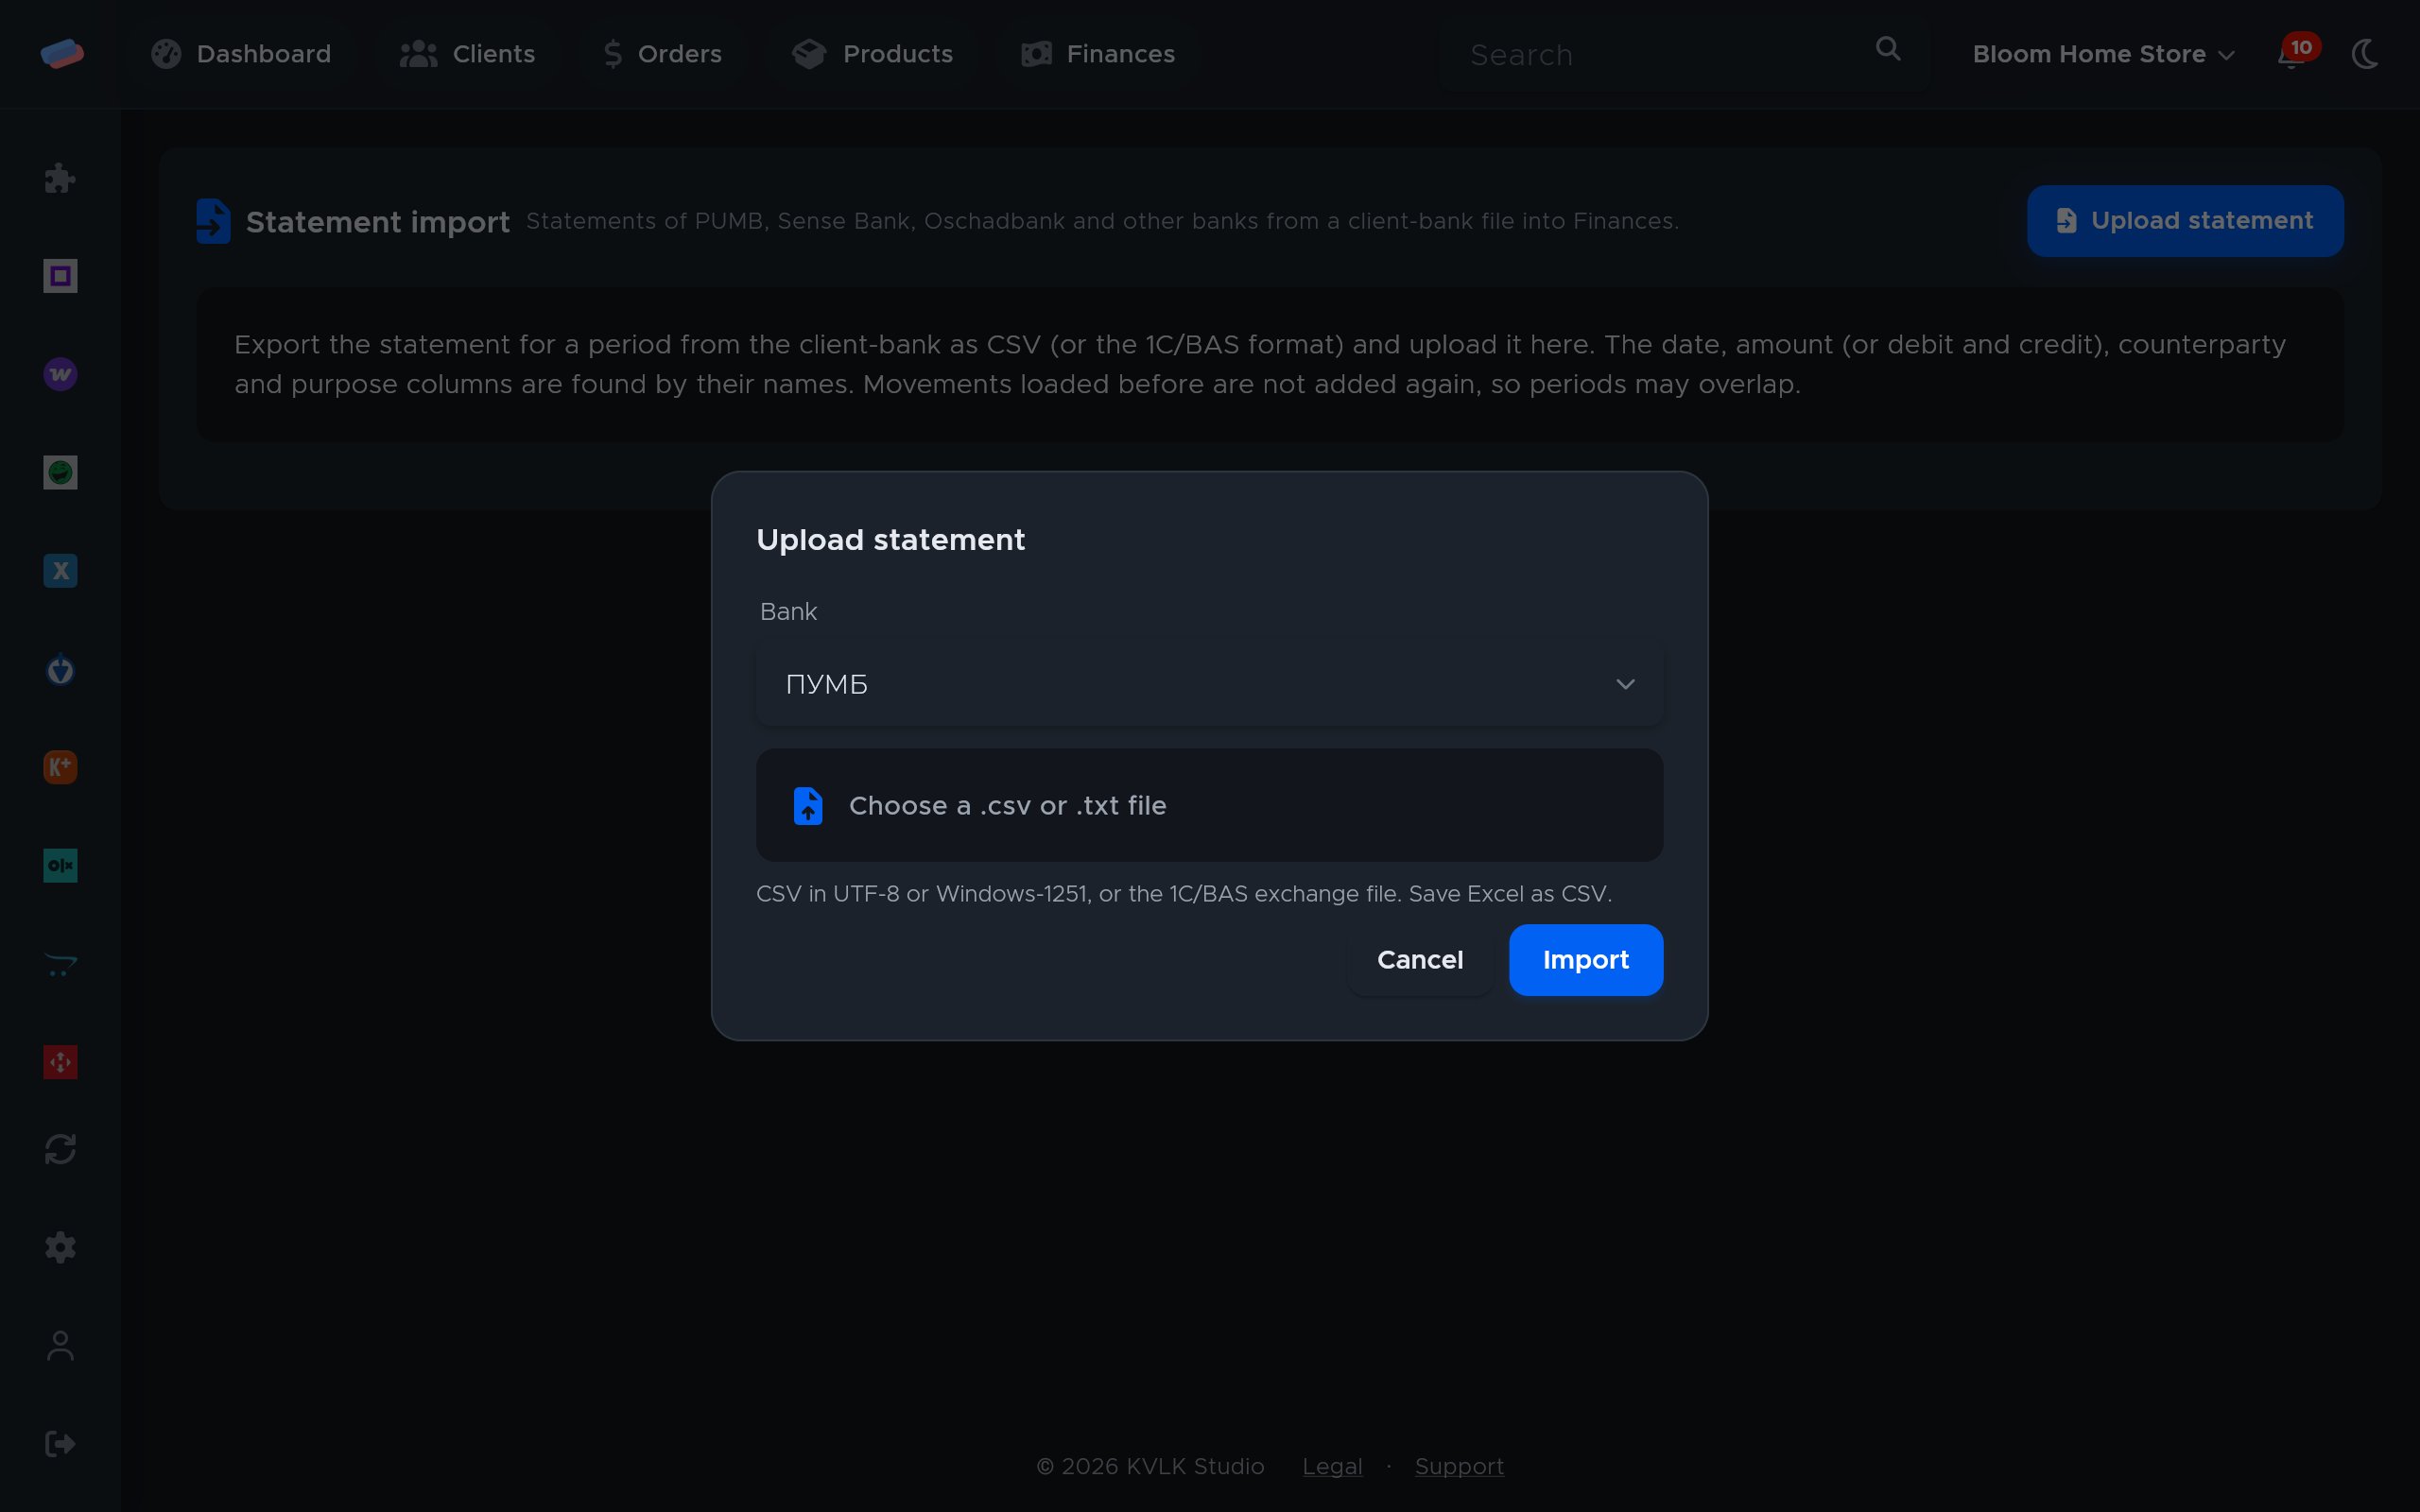Viewport: 2420px width, 1512px height.
Task: Click the blue file upload icon in dialog
Action: click(808, 806)
